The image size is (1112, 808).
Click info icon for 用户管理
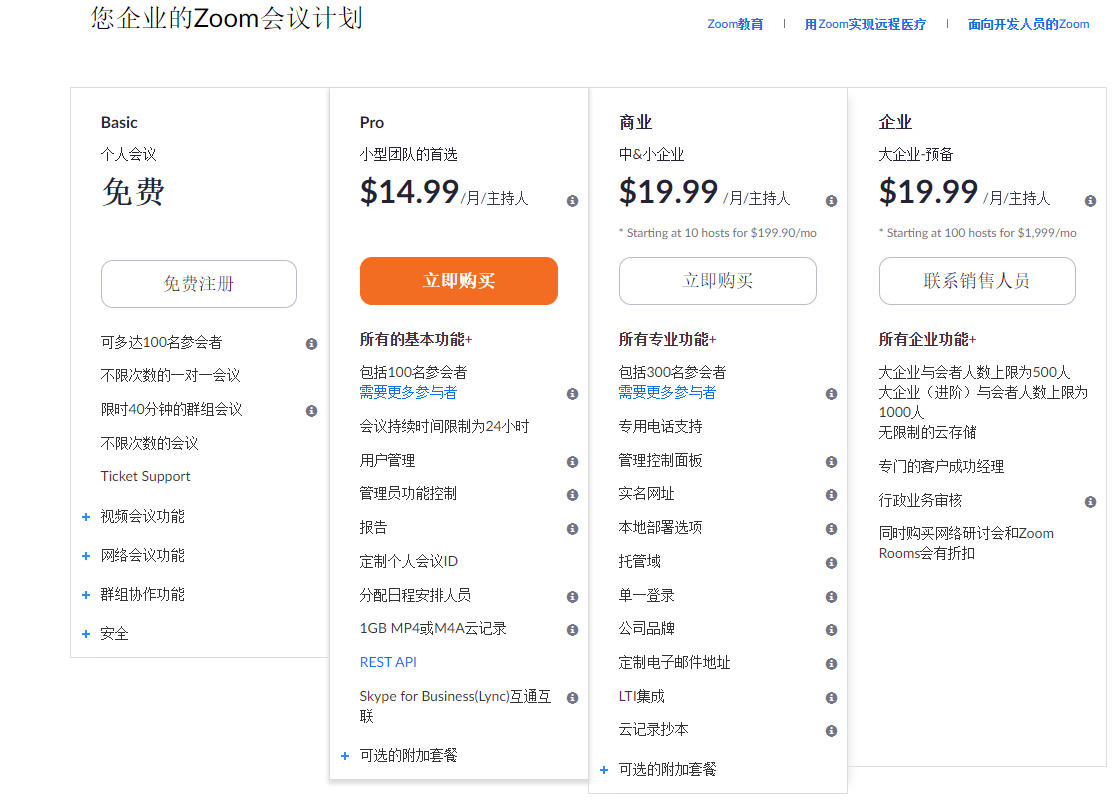pyautogui.click(x=572, y=462)
